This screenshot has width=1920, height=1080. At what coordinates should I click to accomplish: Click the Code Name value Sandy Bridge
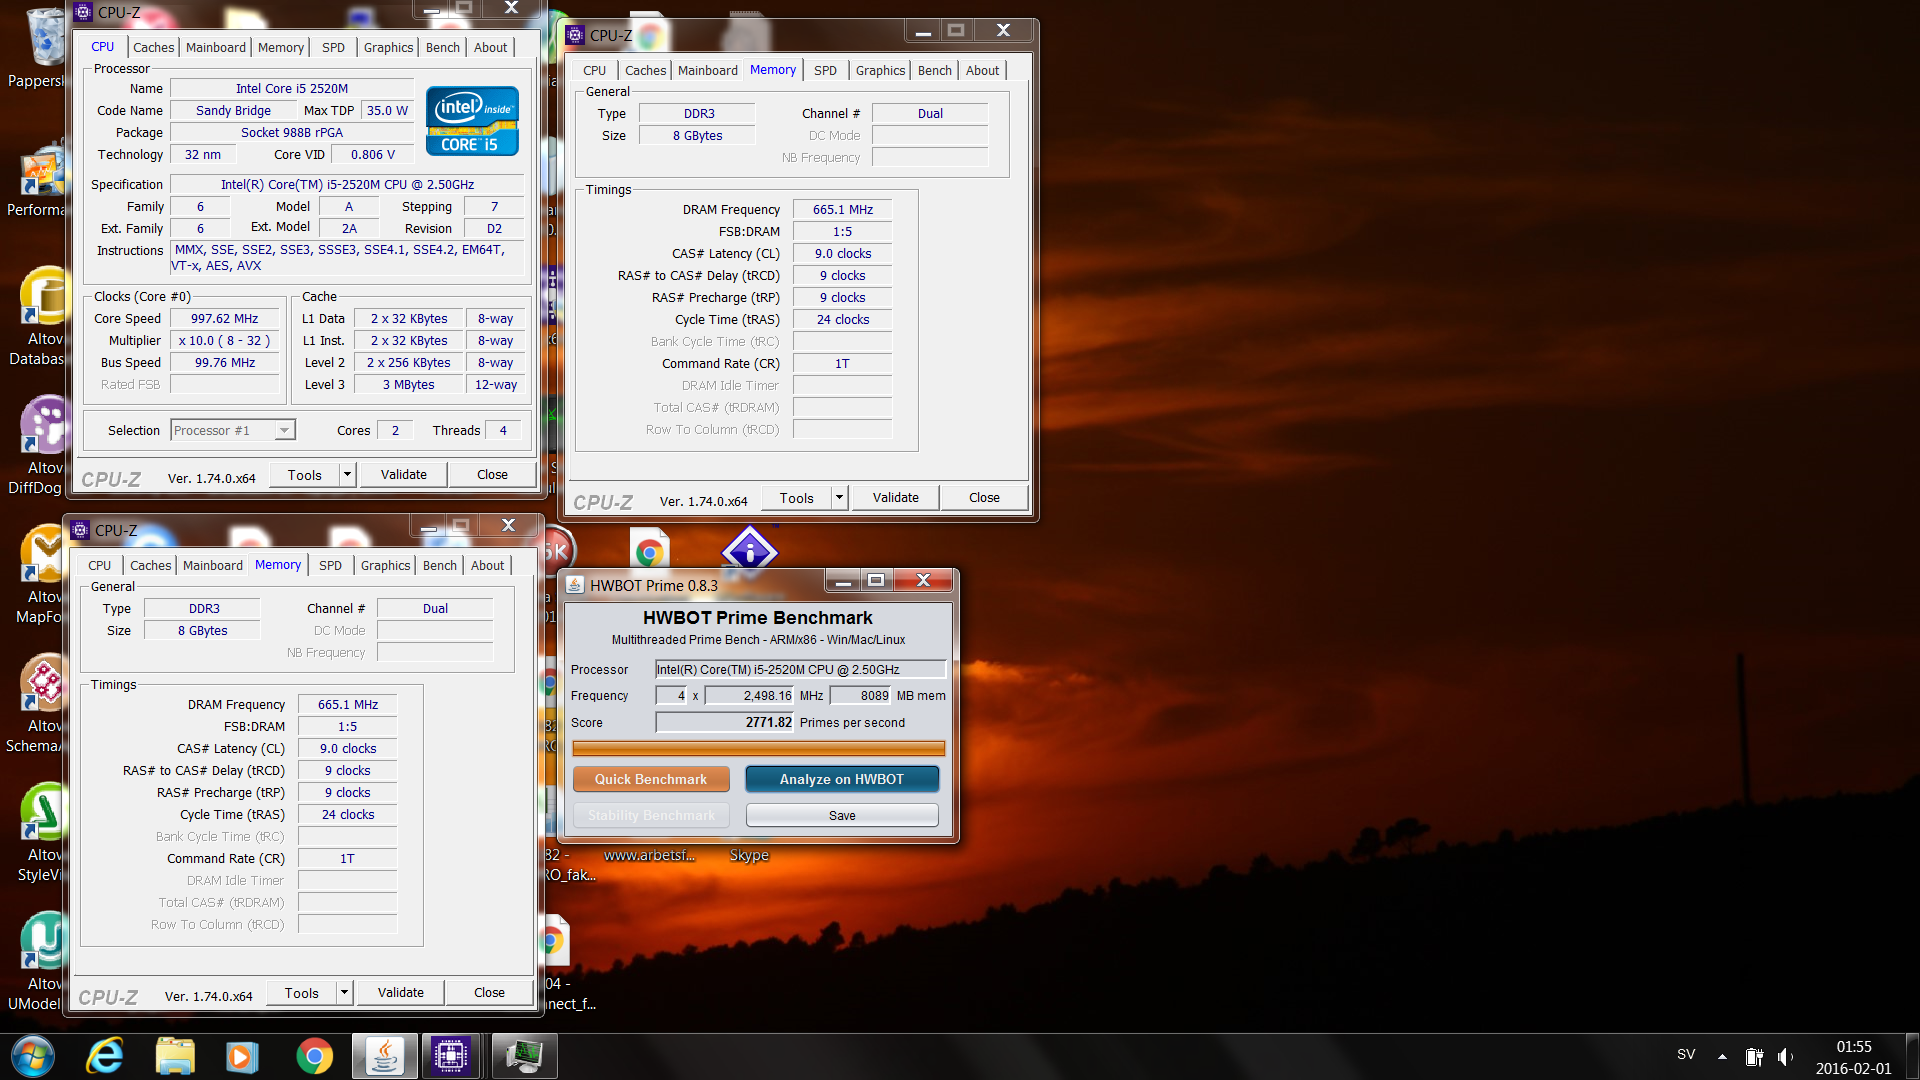(233, 111)
